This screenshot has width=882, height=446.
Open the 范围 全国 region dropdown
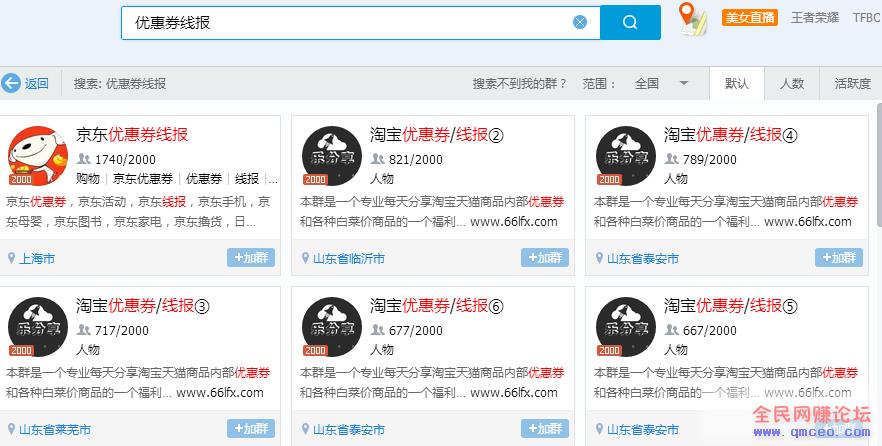pos(662,83)
